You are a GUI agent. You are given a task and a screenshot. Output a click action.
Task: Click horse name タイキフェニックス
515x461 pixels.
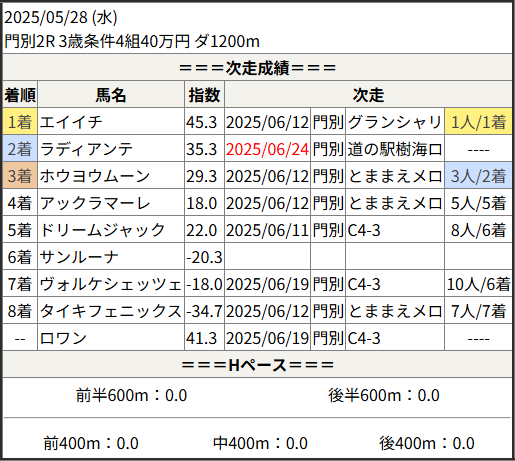[x=111, y=311]
